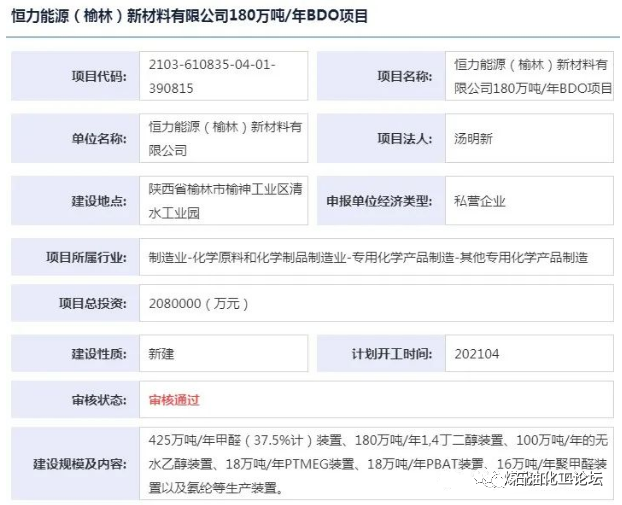Click project code value 2103-610835-04-01-390815
The width and height of the screenshot is (622, 505).
(212, 76)
